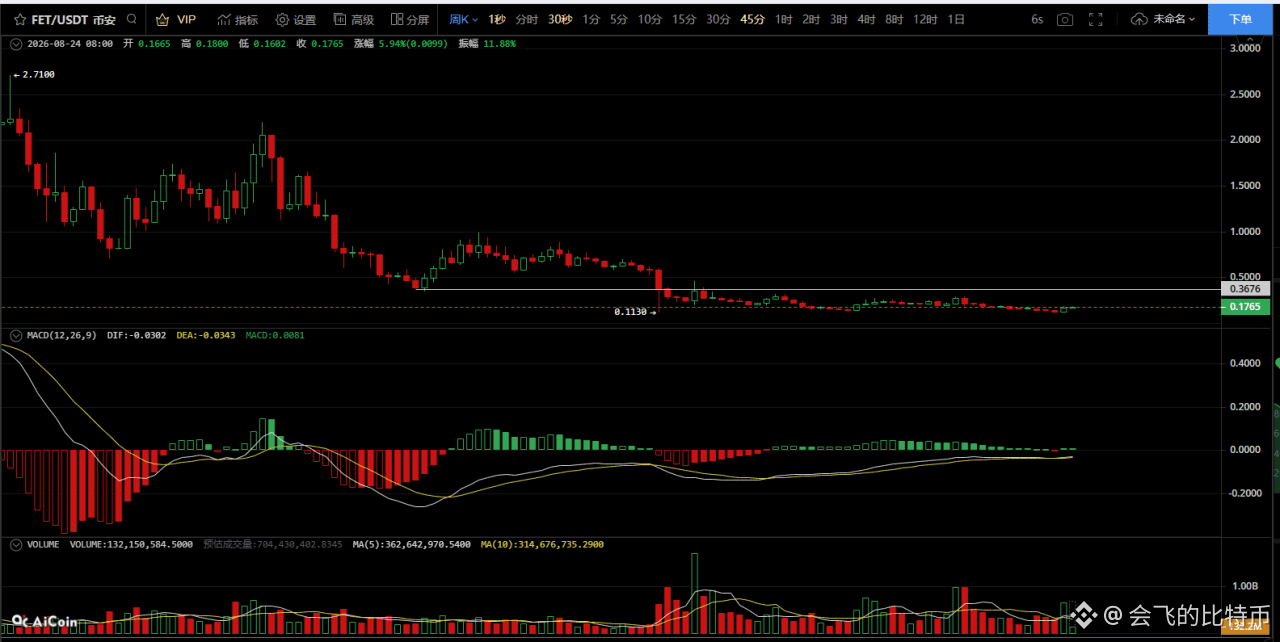
Task: Select the 10分 timeframe
Action: (x=650, y=19)
